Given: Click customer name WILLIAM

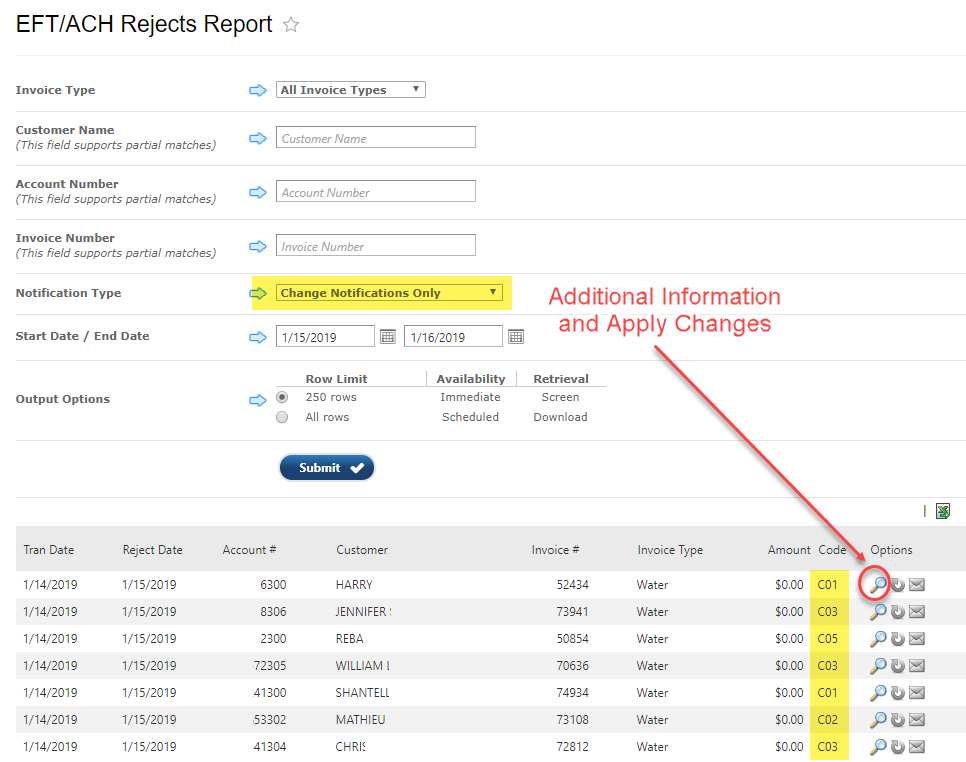Looking at the screenshot, I should (x=363, y=666).
